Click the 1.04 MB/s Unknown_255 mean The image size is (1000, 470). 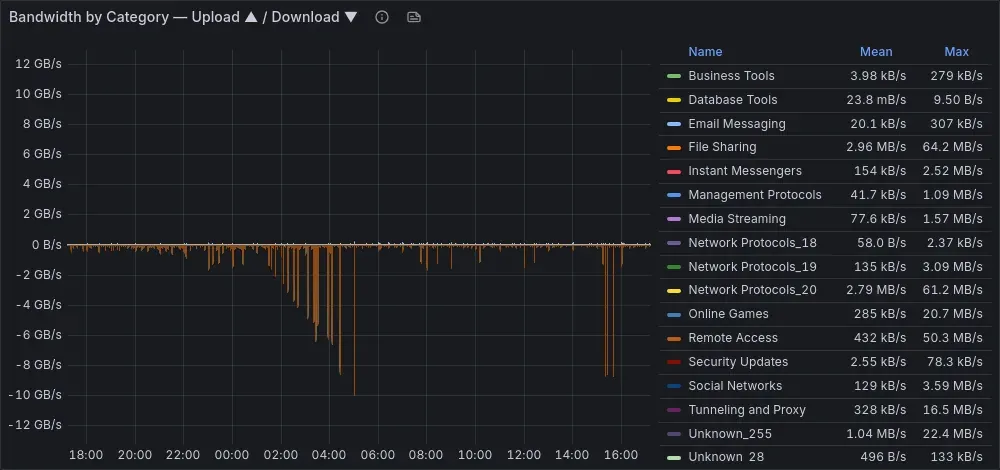876,434
